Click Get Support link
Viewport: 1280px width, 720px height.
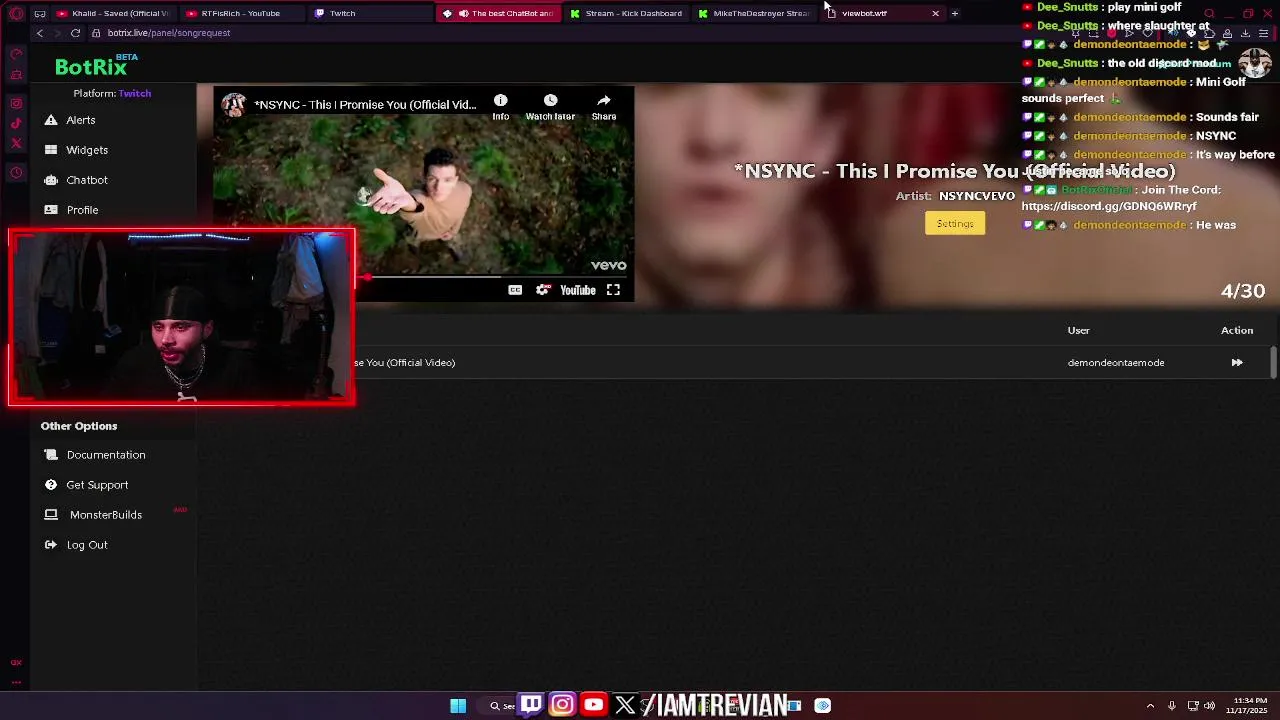(x=97, y=485)
